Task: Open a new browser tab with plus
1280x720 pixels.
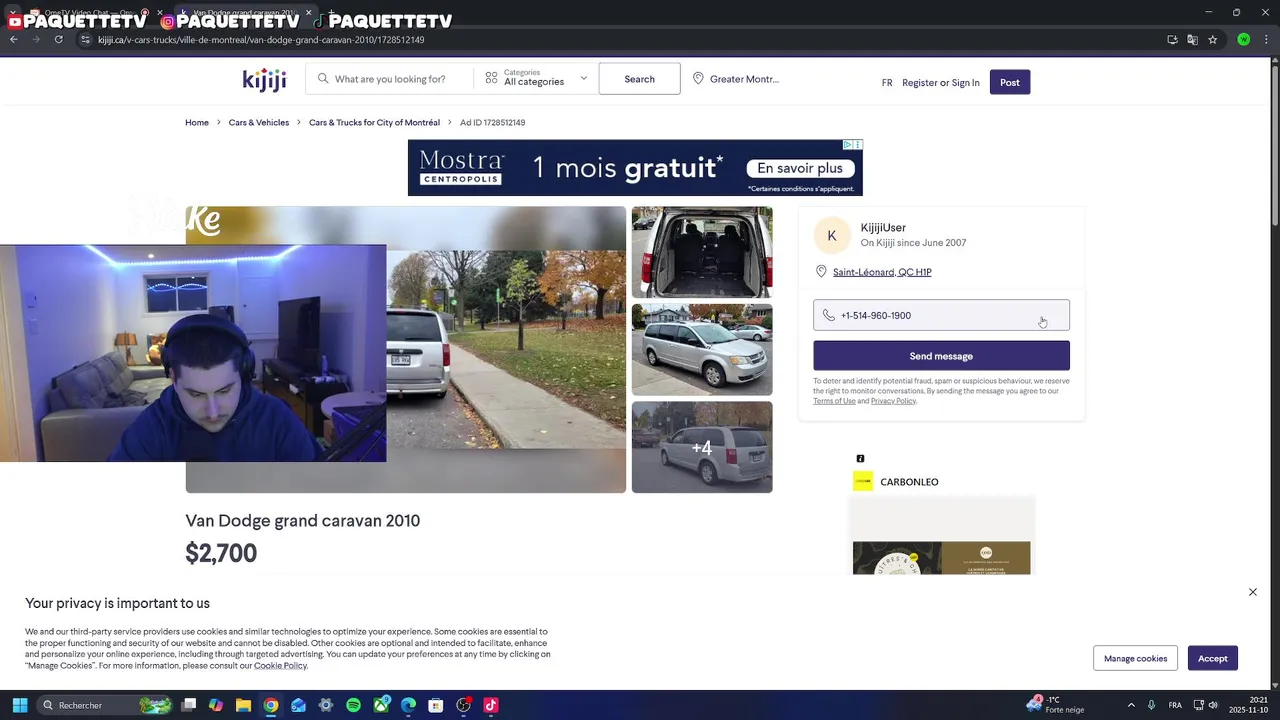Action: (x=331, y=13)
